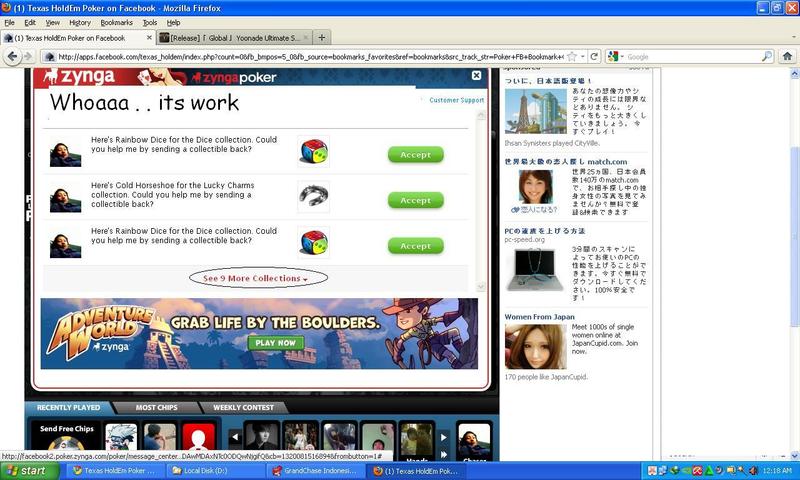Switch to GrandChase Indonesia taskbar window

click(x=316, y=471)
